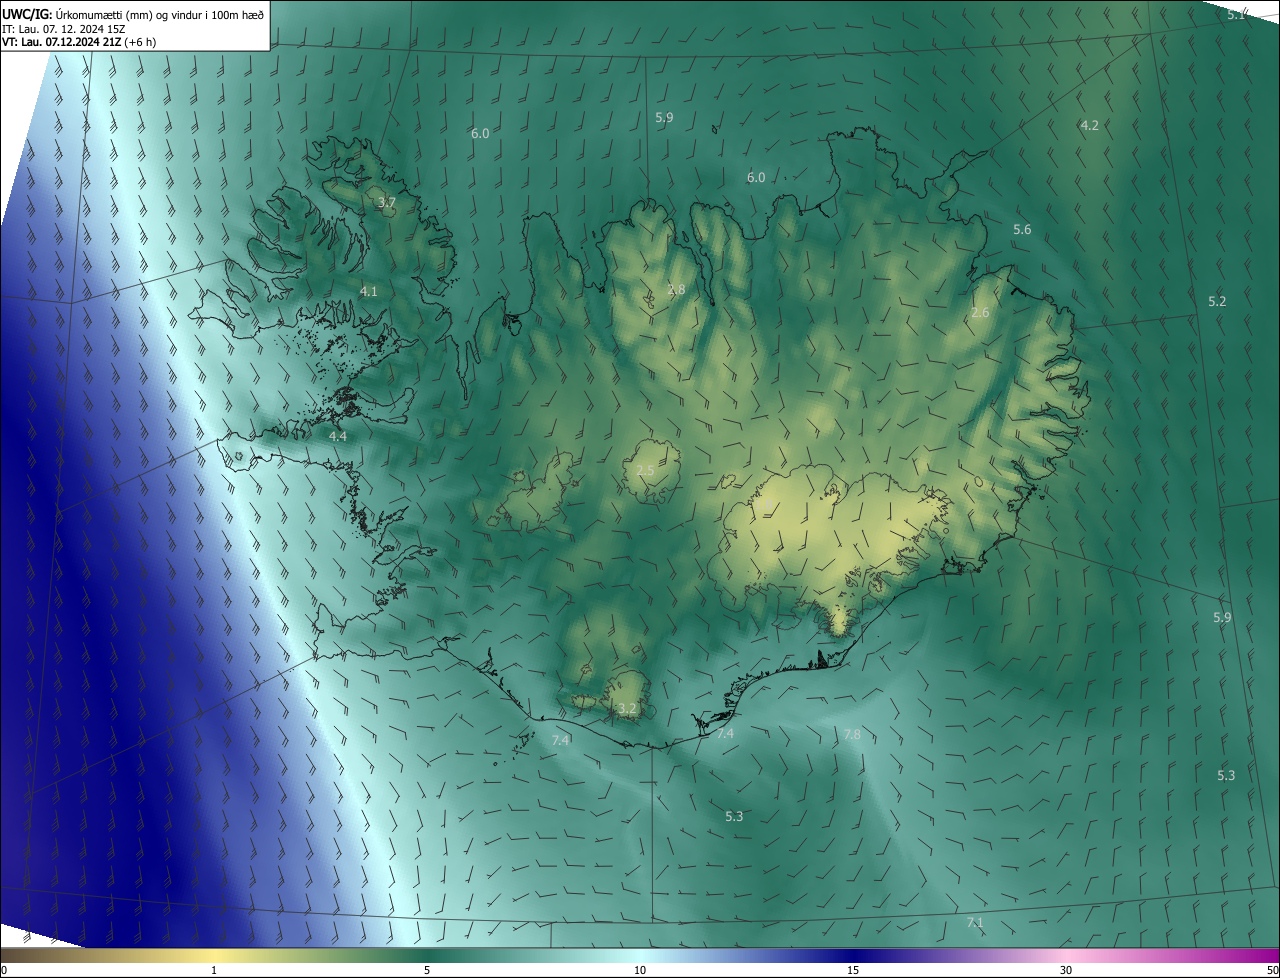Click the 0 tick label on the color scale

tap(4, 971)
